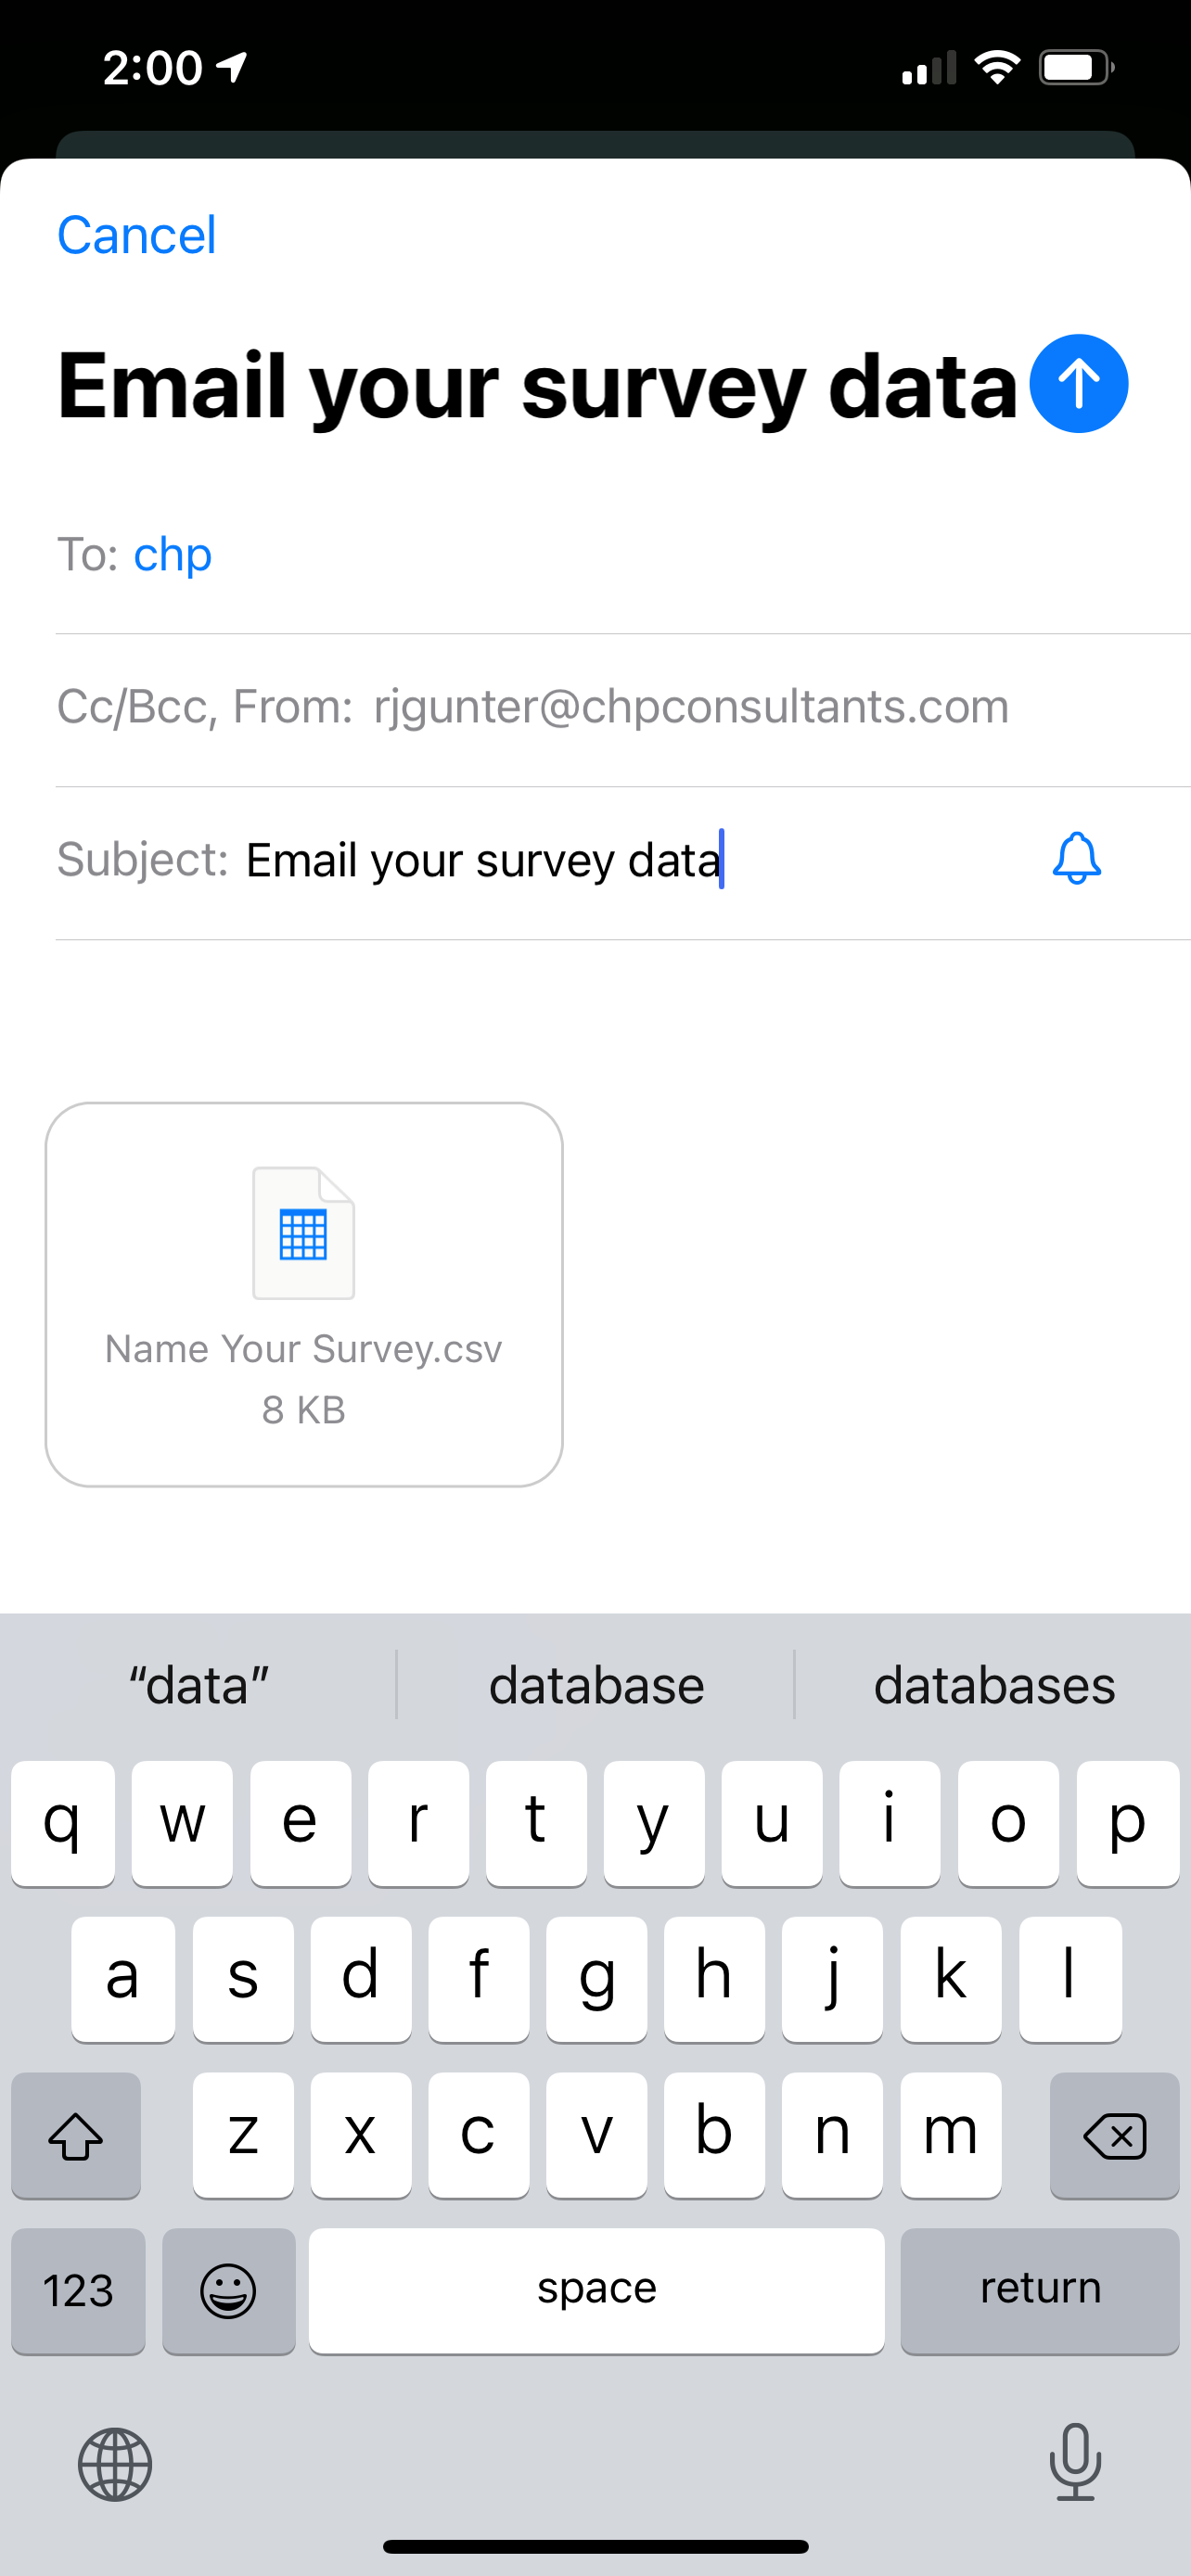The image size is (1191, 2576).
Task: Tap the blue send arrow button
Action: click(1078, 384)
